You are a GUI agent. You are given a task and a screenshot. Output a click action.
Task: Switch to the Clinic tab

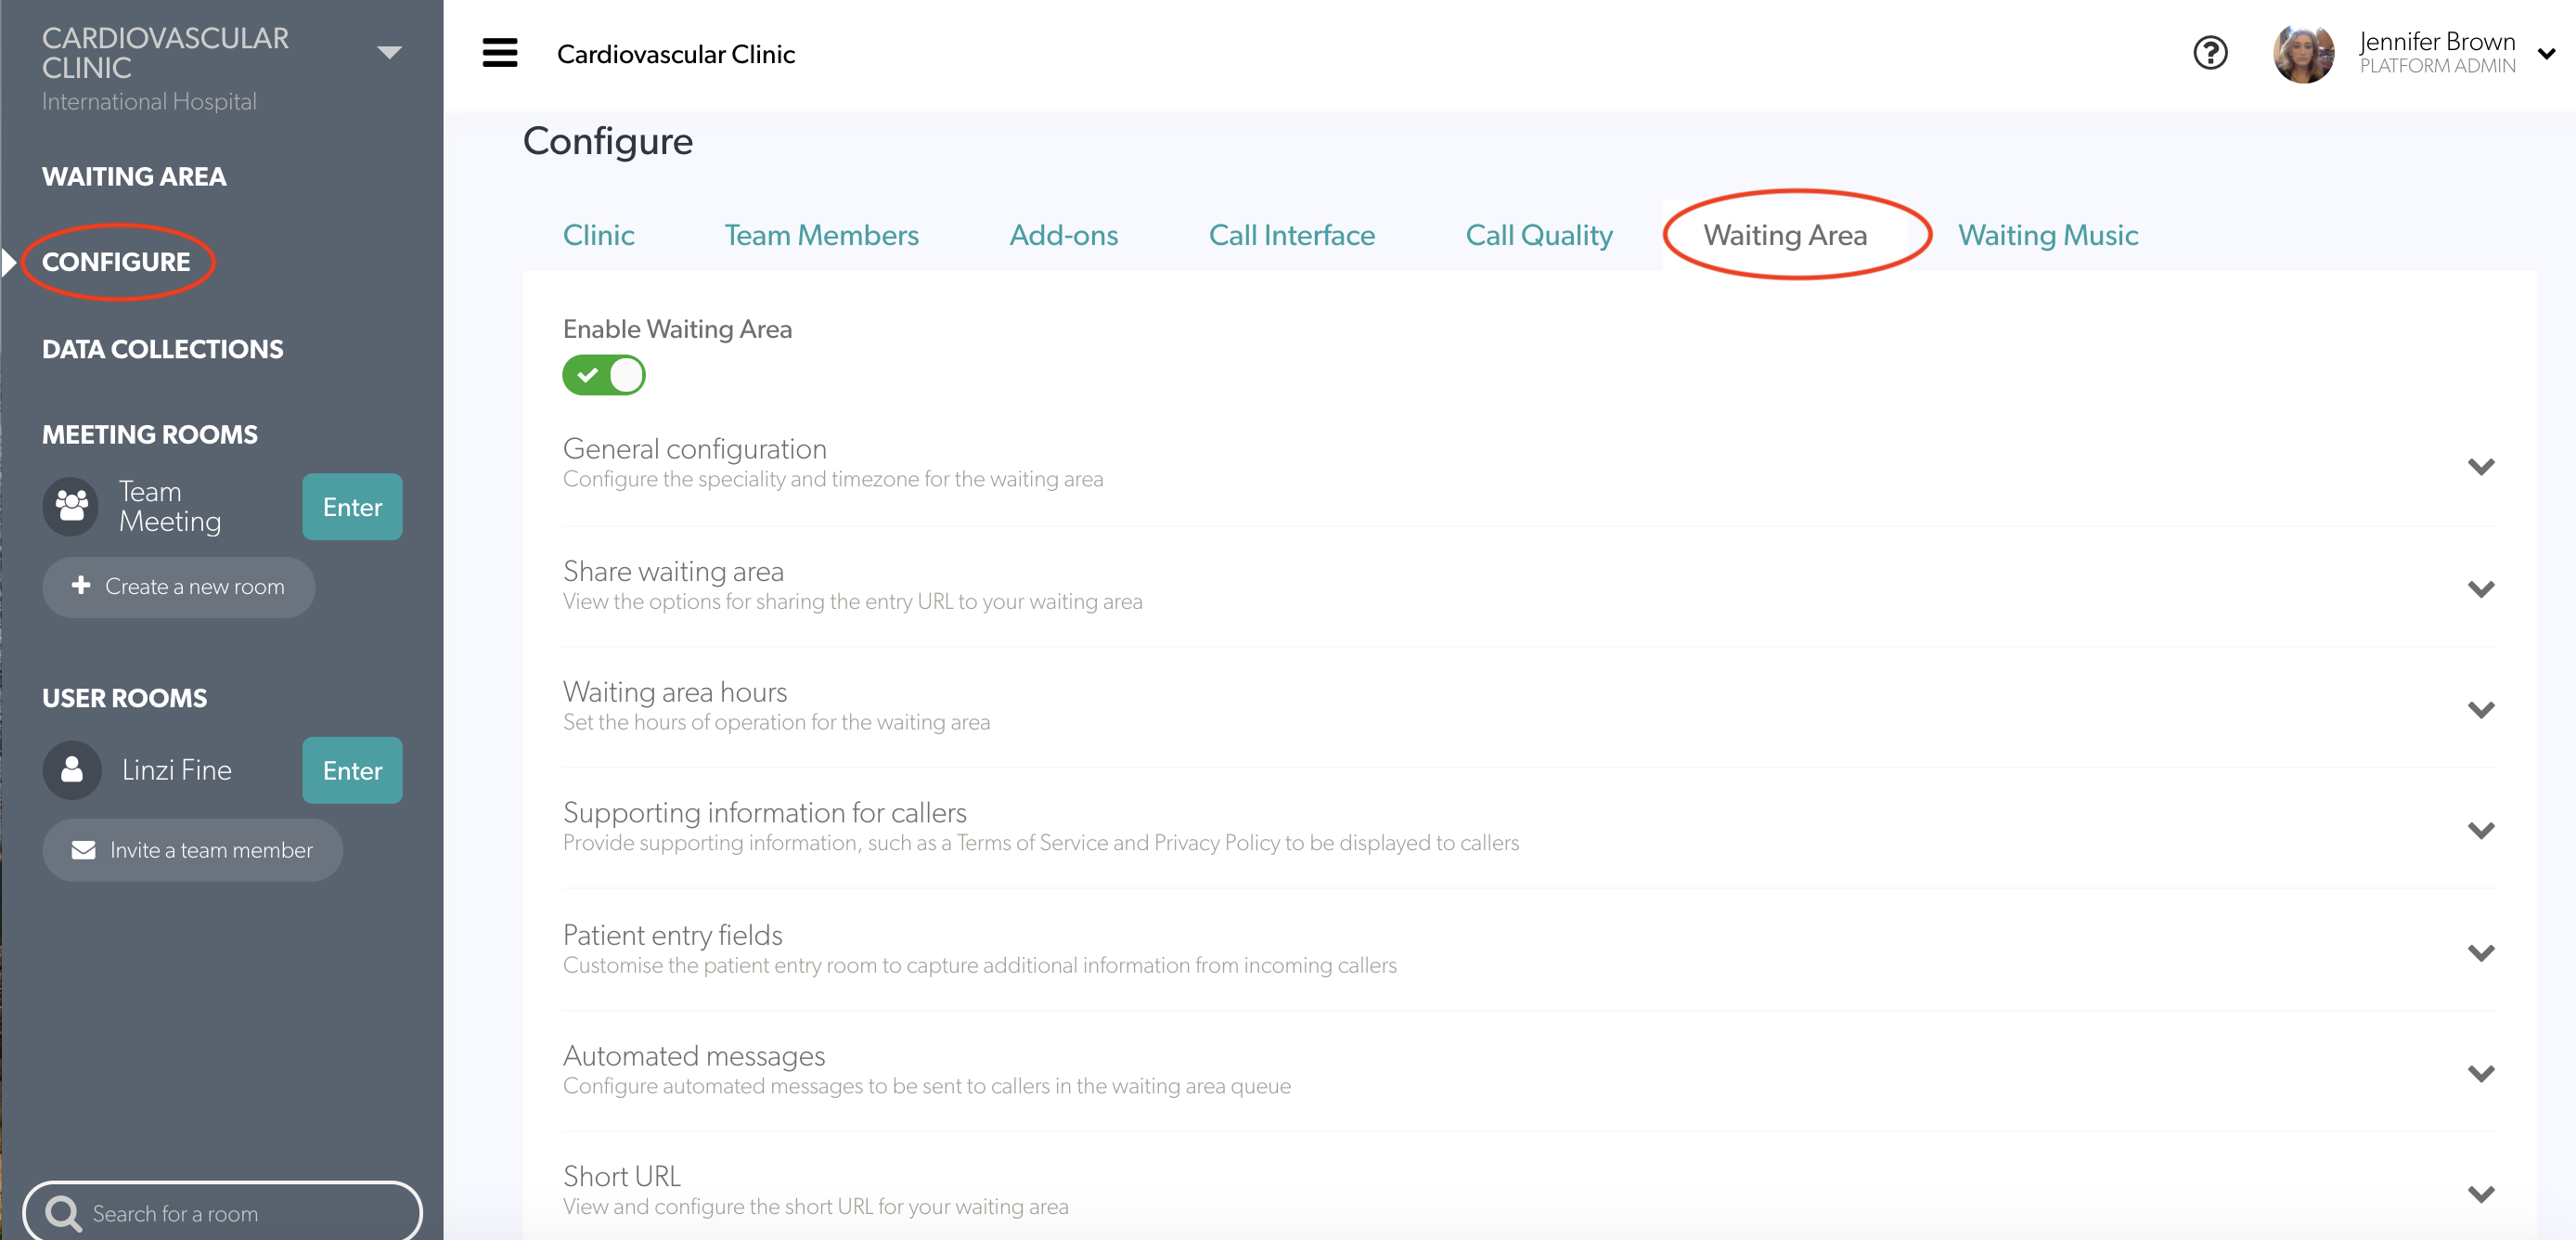tap(598, 235)
